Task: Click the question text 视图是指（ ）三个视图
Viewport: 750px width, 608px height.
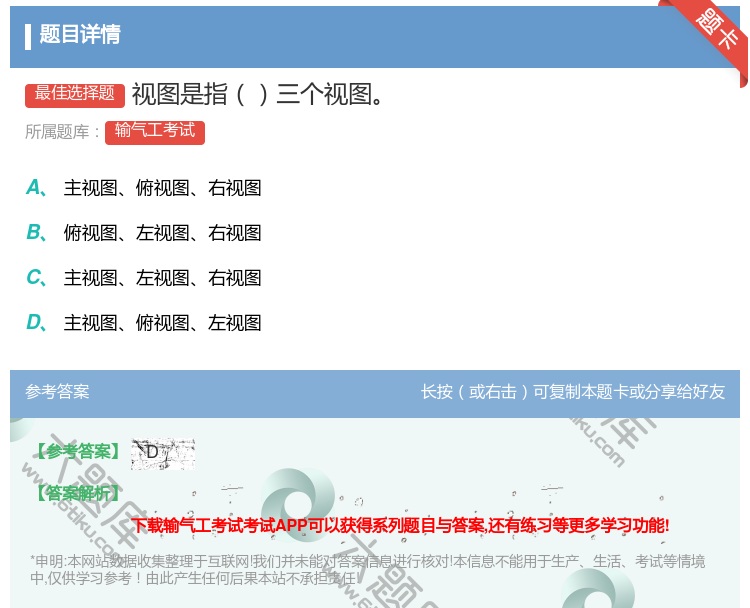Action: coord(257,94)
